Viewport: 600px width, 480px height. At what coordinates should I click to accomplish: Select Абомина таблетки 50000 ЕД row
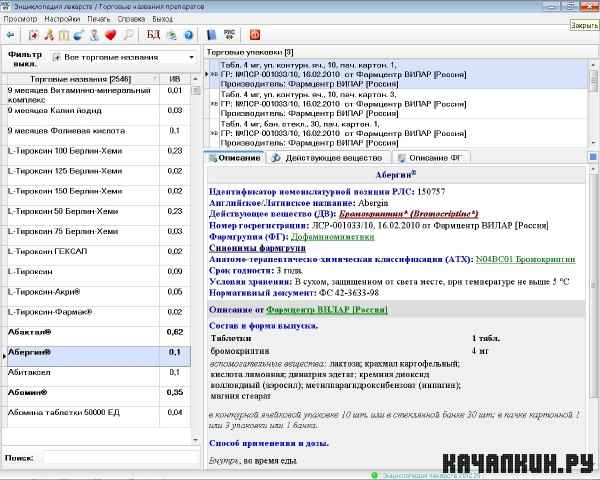pyautogui.click(x=98, y=417)
